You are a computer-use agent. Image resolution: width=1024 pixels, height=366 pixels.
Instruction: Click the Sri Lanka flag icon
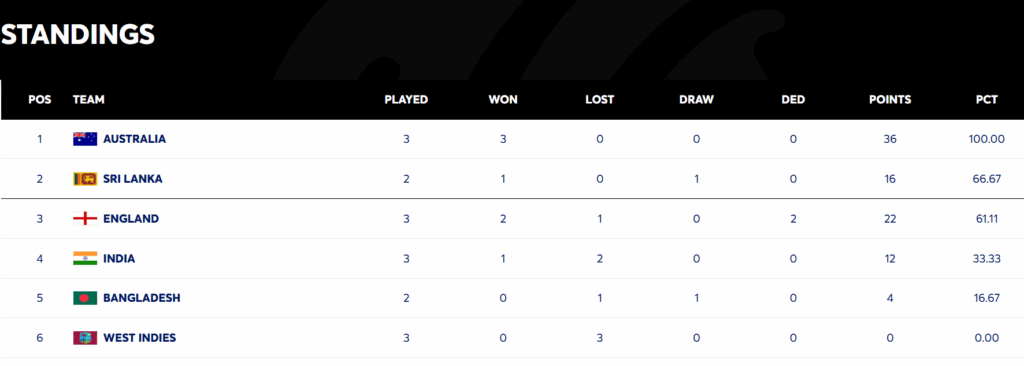tap(85, 179)
